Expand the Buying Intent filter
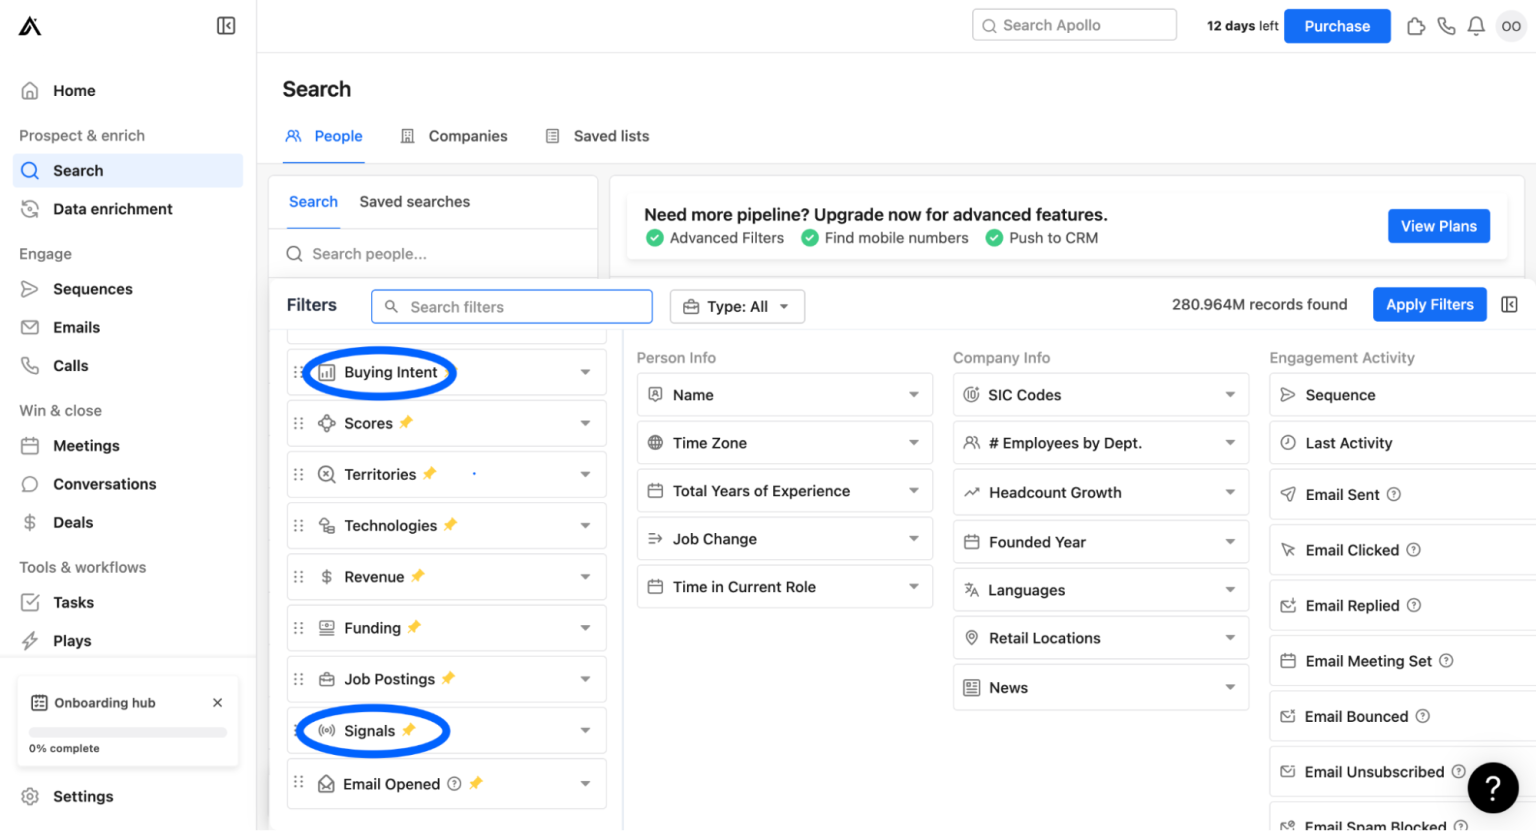The height and width of the screenshot is (831, 1536). pyautogui.click(x=585, y=372)
